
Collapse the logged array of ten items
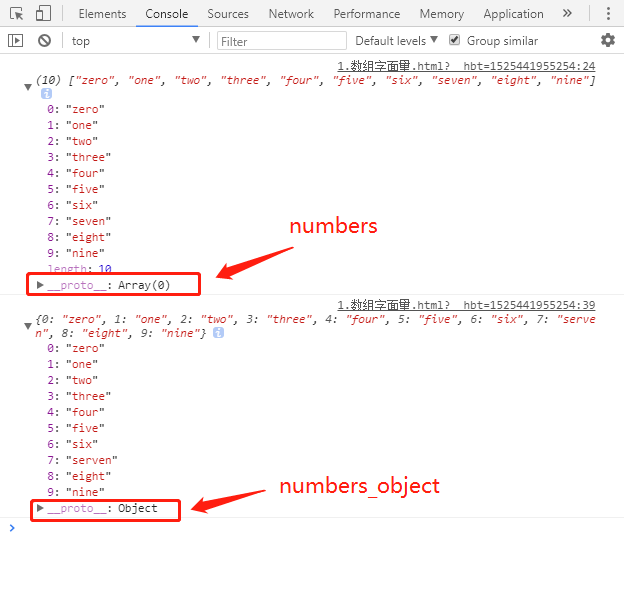pyautogui.click(x=27, y=86)
